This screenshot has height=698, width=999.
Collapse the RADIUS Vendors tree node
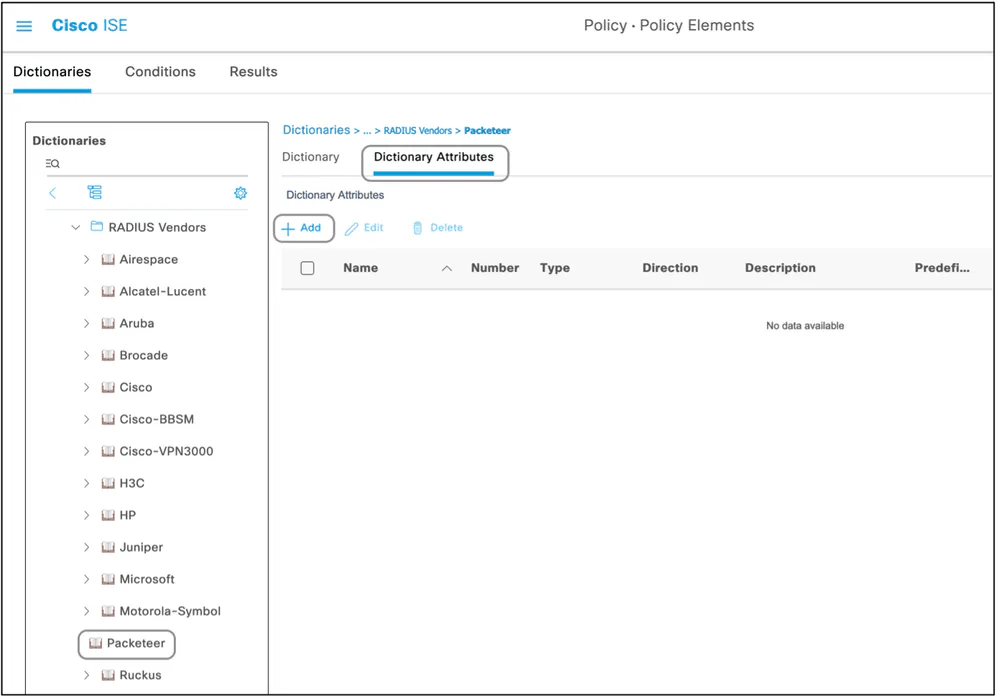tap(75, 227)
